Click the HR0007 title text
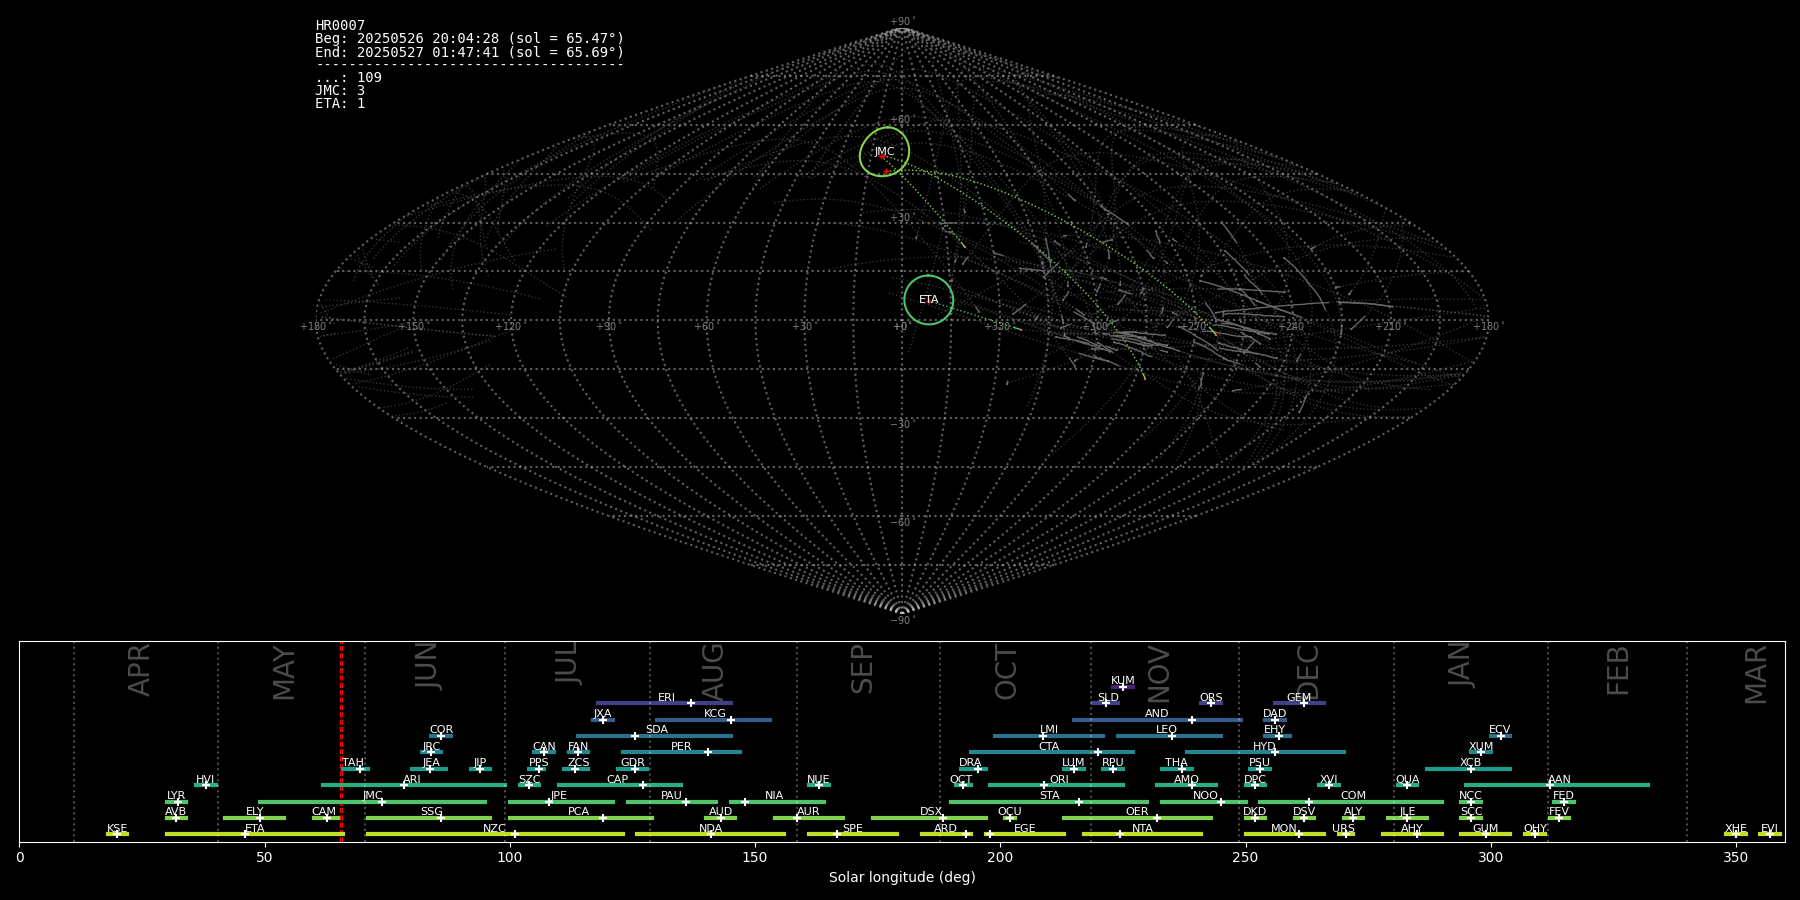 [340, 26]
